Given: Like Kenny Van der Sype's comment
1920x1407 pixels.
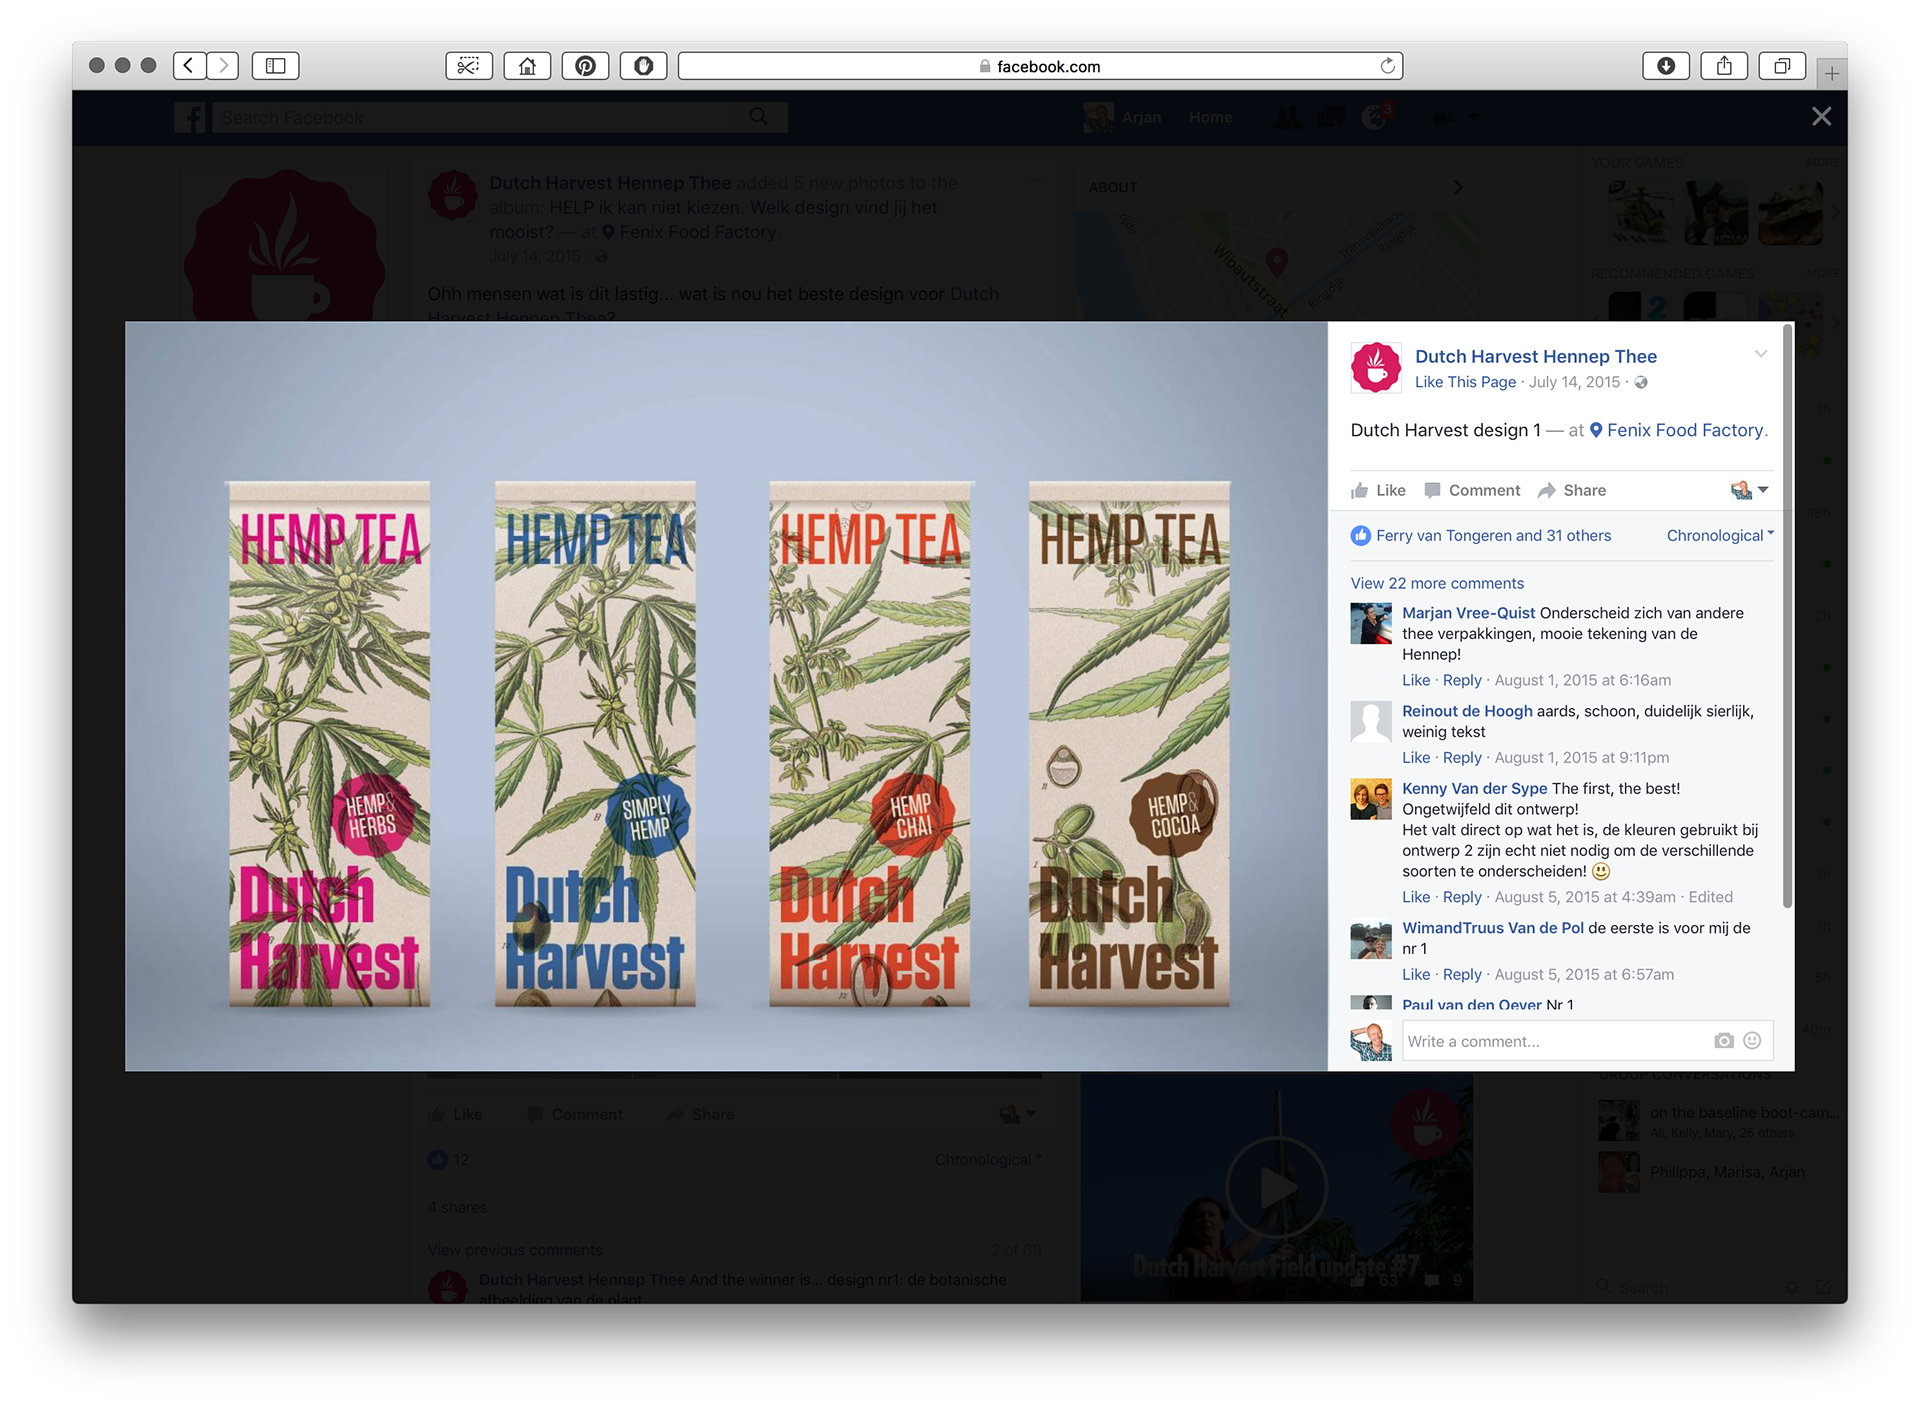Looking at the screenshot, I should [x=1416, y=897].
